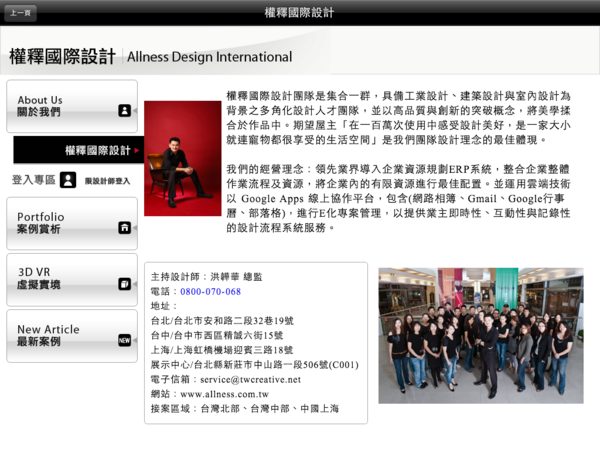This screenshot has width=600, height=450.
Task: Click the person icon on About Us
Action: 124,111
